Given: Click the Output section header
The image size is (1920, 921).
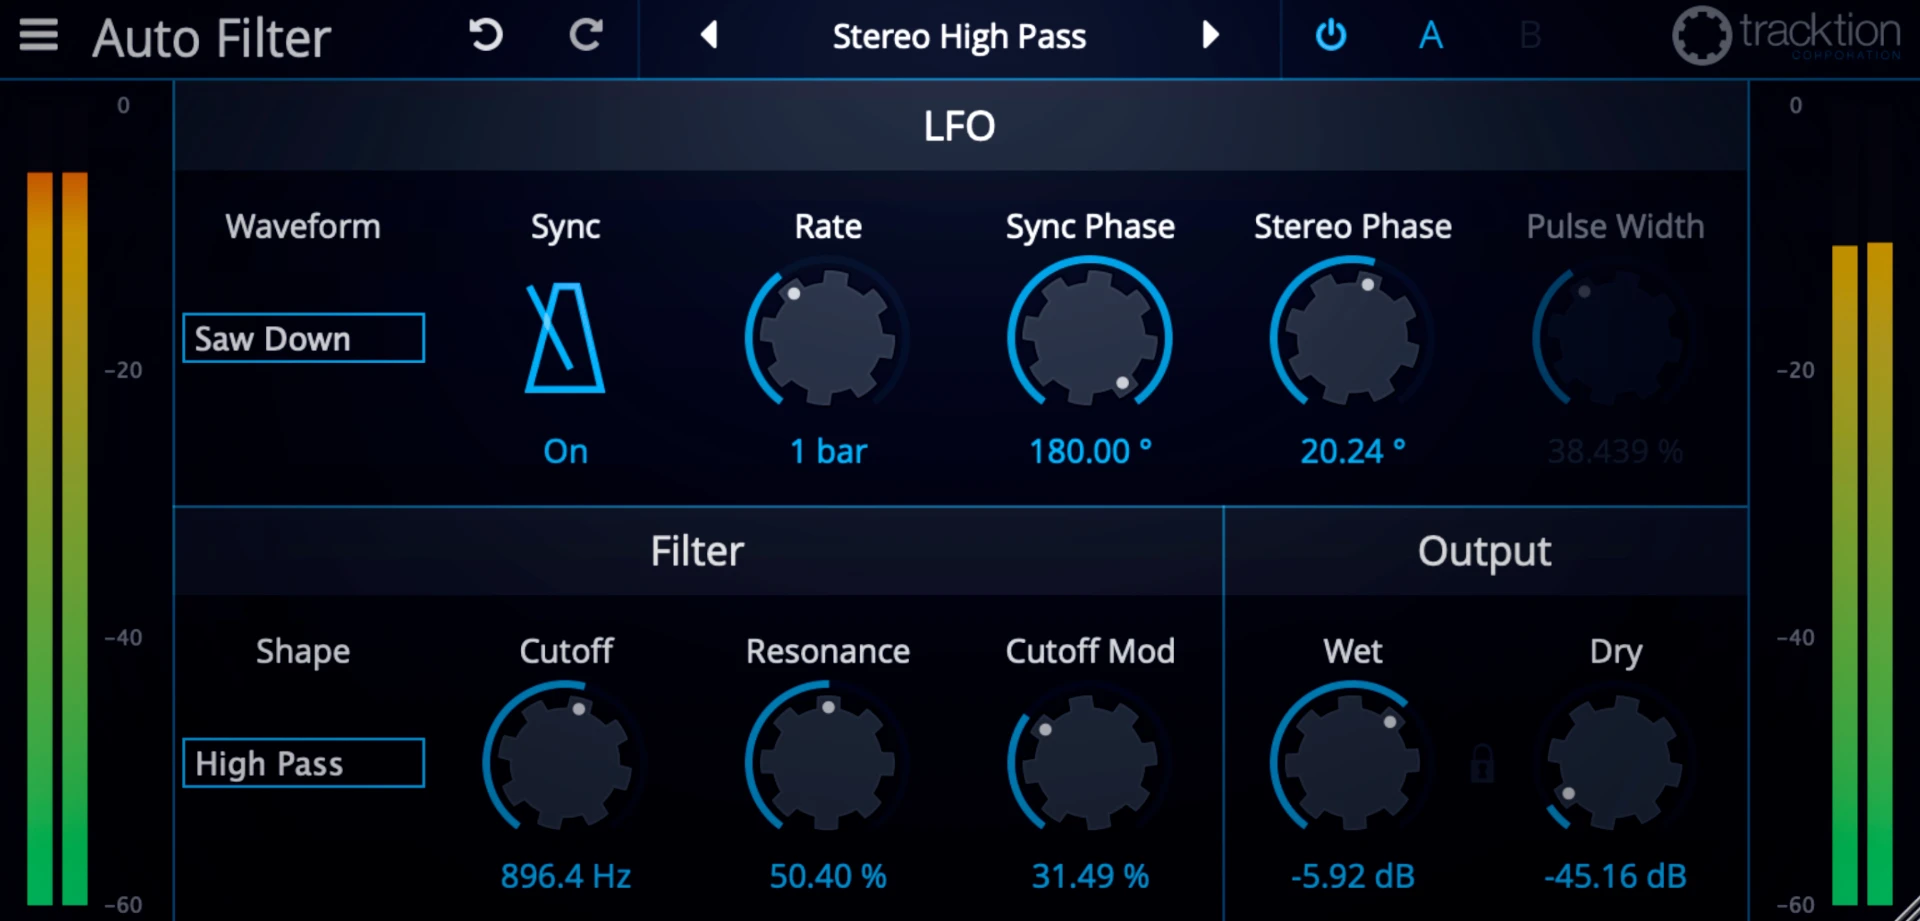Looking at the screenshot, I should pyautogui.click(x=1484, y=551).
